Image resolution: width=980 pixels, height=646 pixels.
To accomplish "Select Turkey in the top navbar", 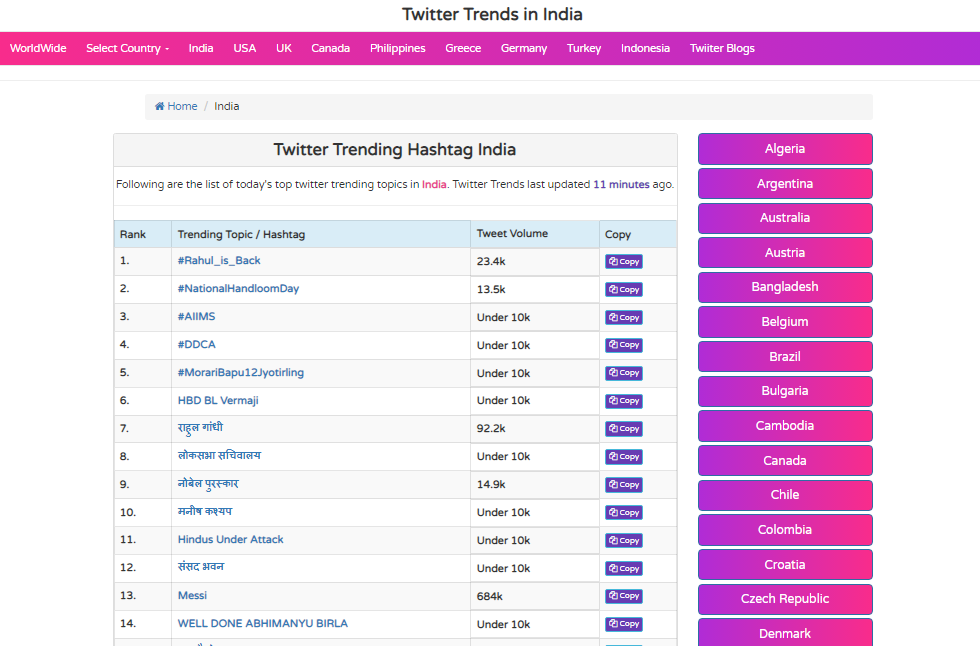I will point(584,48).
